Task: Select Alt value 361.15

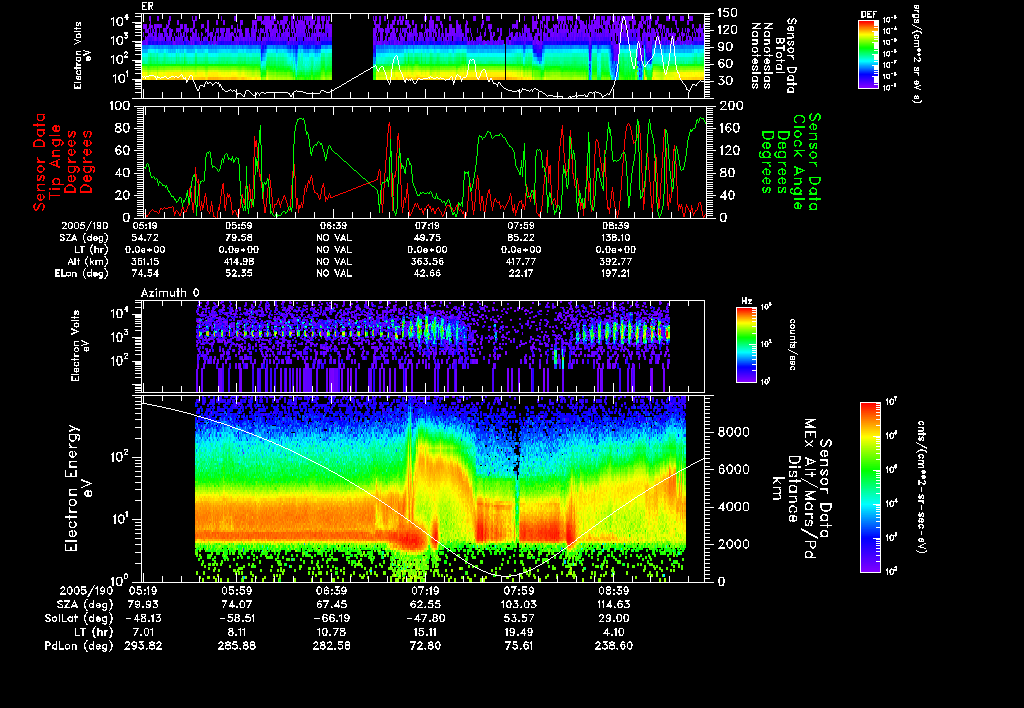Action: [x=145, y=261]
